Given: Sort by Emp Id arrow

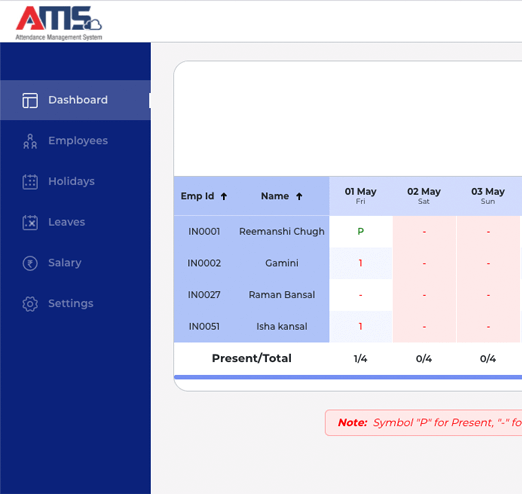Looking at the screenshot, I should pyautogui.click(x=224, y=196).
